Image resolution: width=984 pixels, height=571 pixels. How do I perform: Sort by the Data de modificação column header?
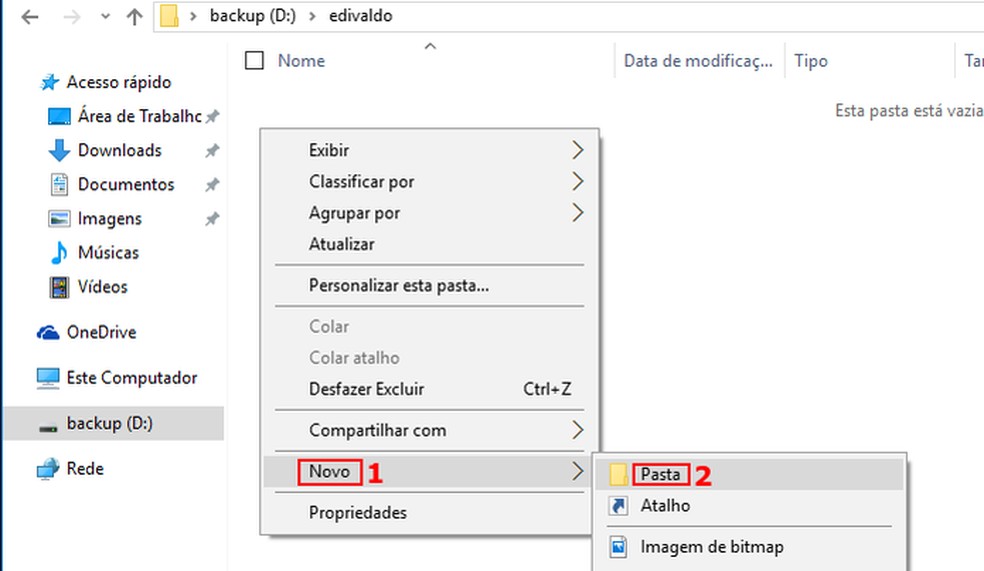click(698, 61)
